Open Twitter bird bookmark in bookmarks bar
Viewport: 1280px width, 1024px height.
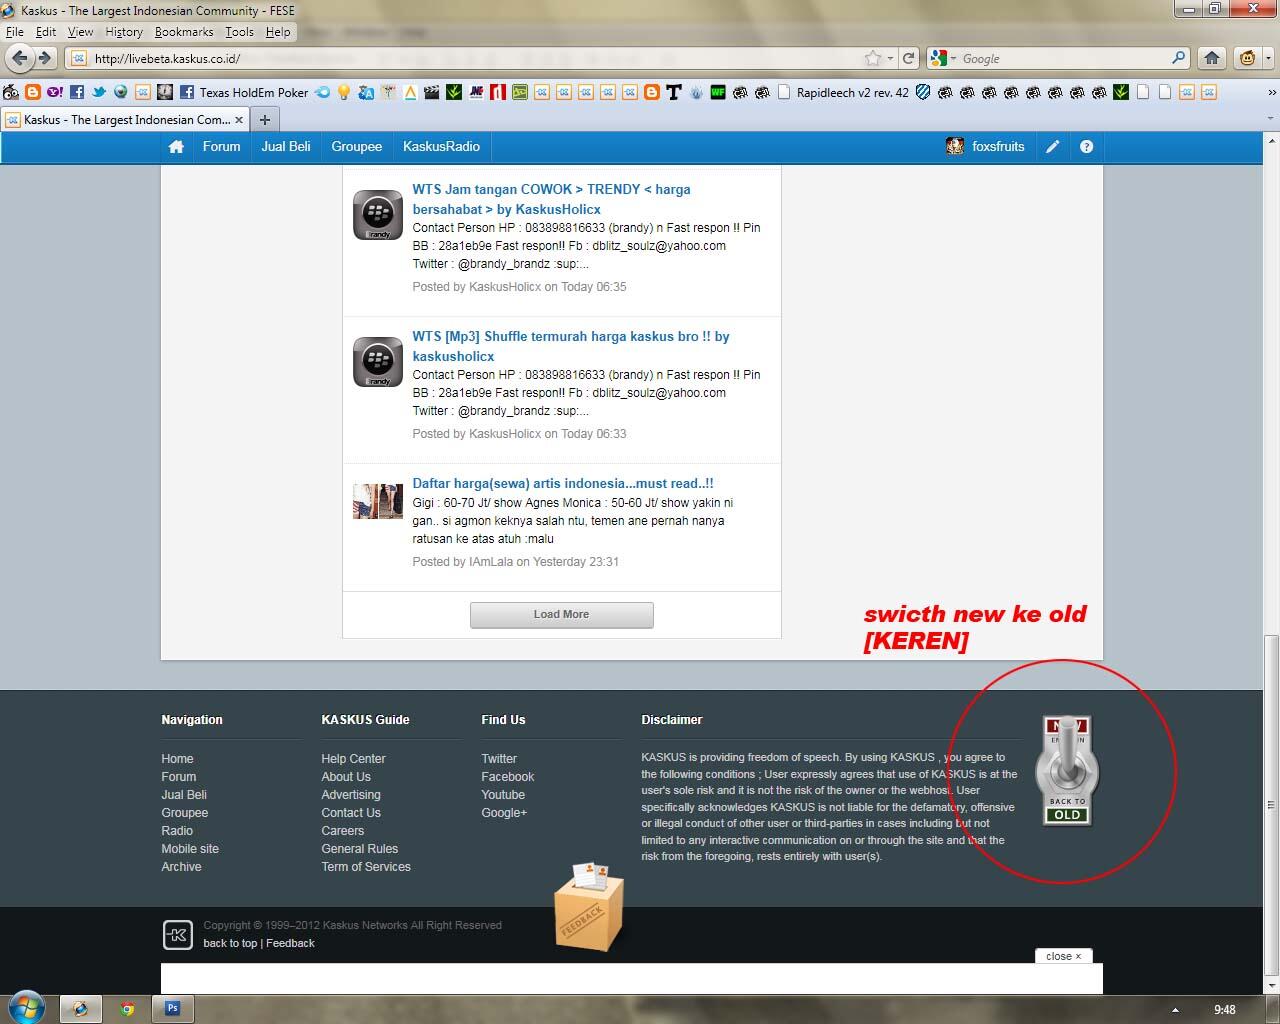pyautogui.click(x=99, y=92)
